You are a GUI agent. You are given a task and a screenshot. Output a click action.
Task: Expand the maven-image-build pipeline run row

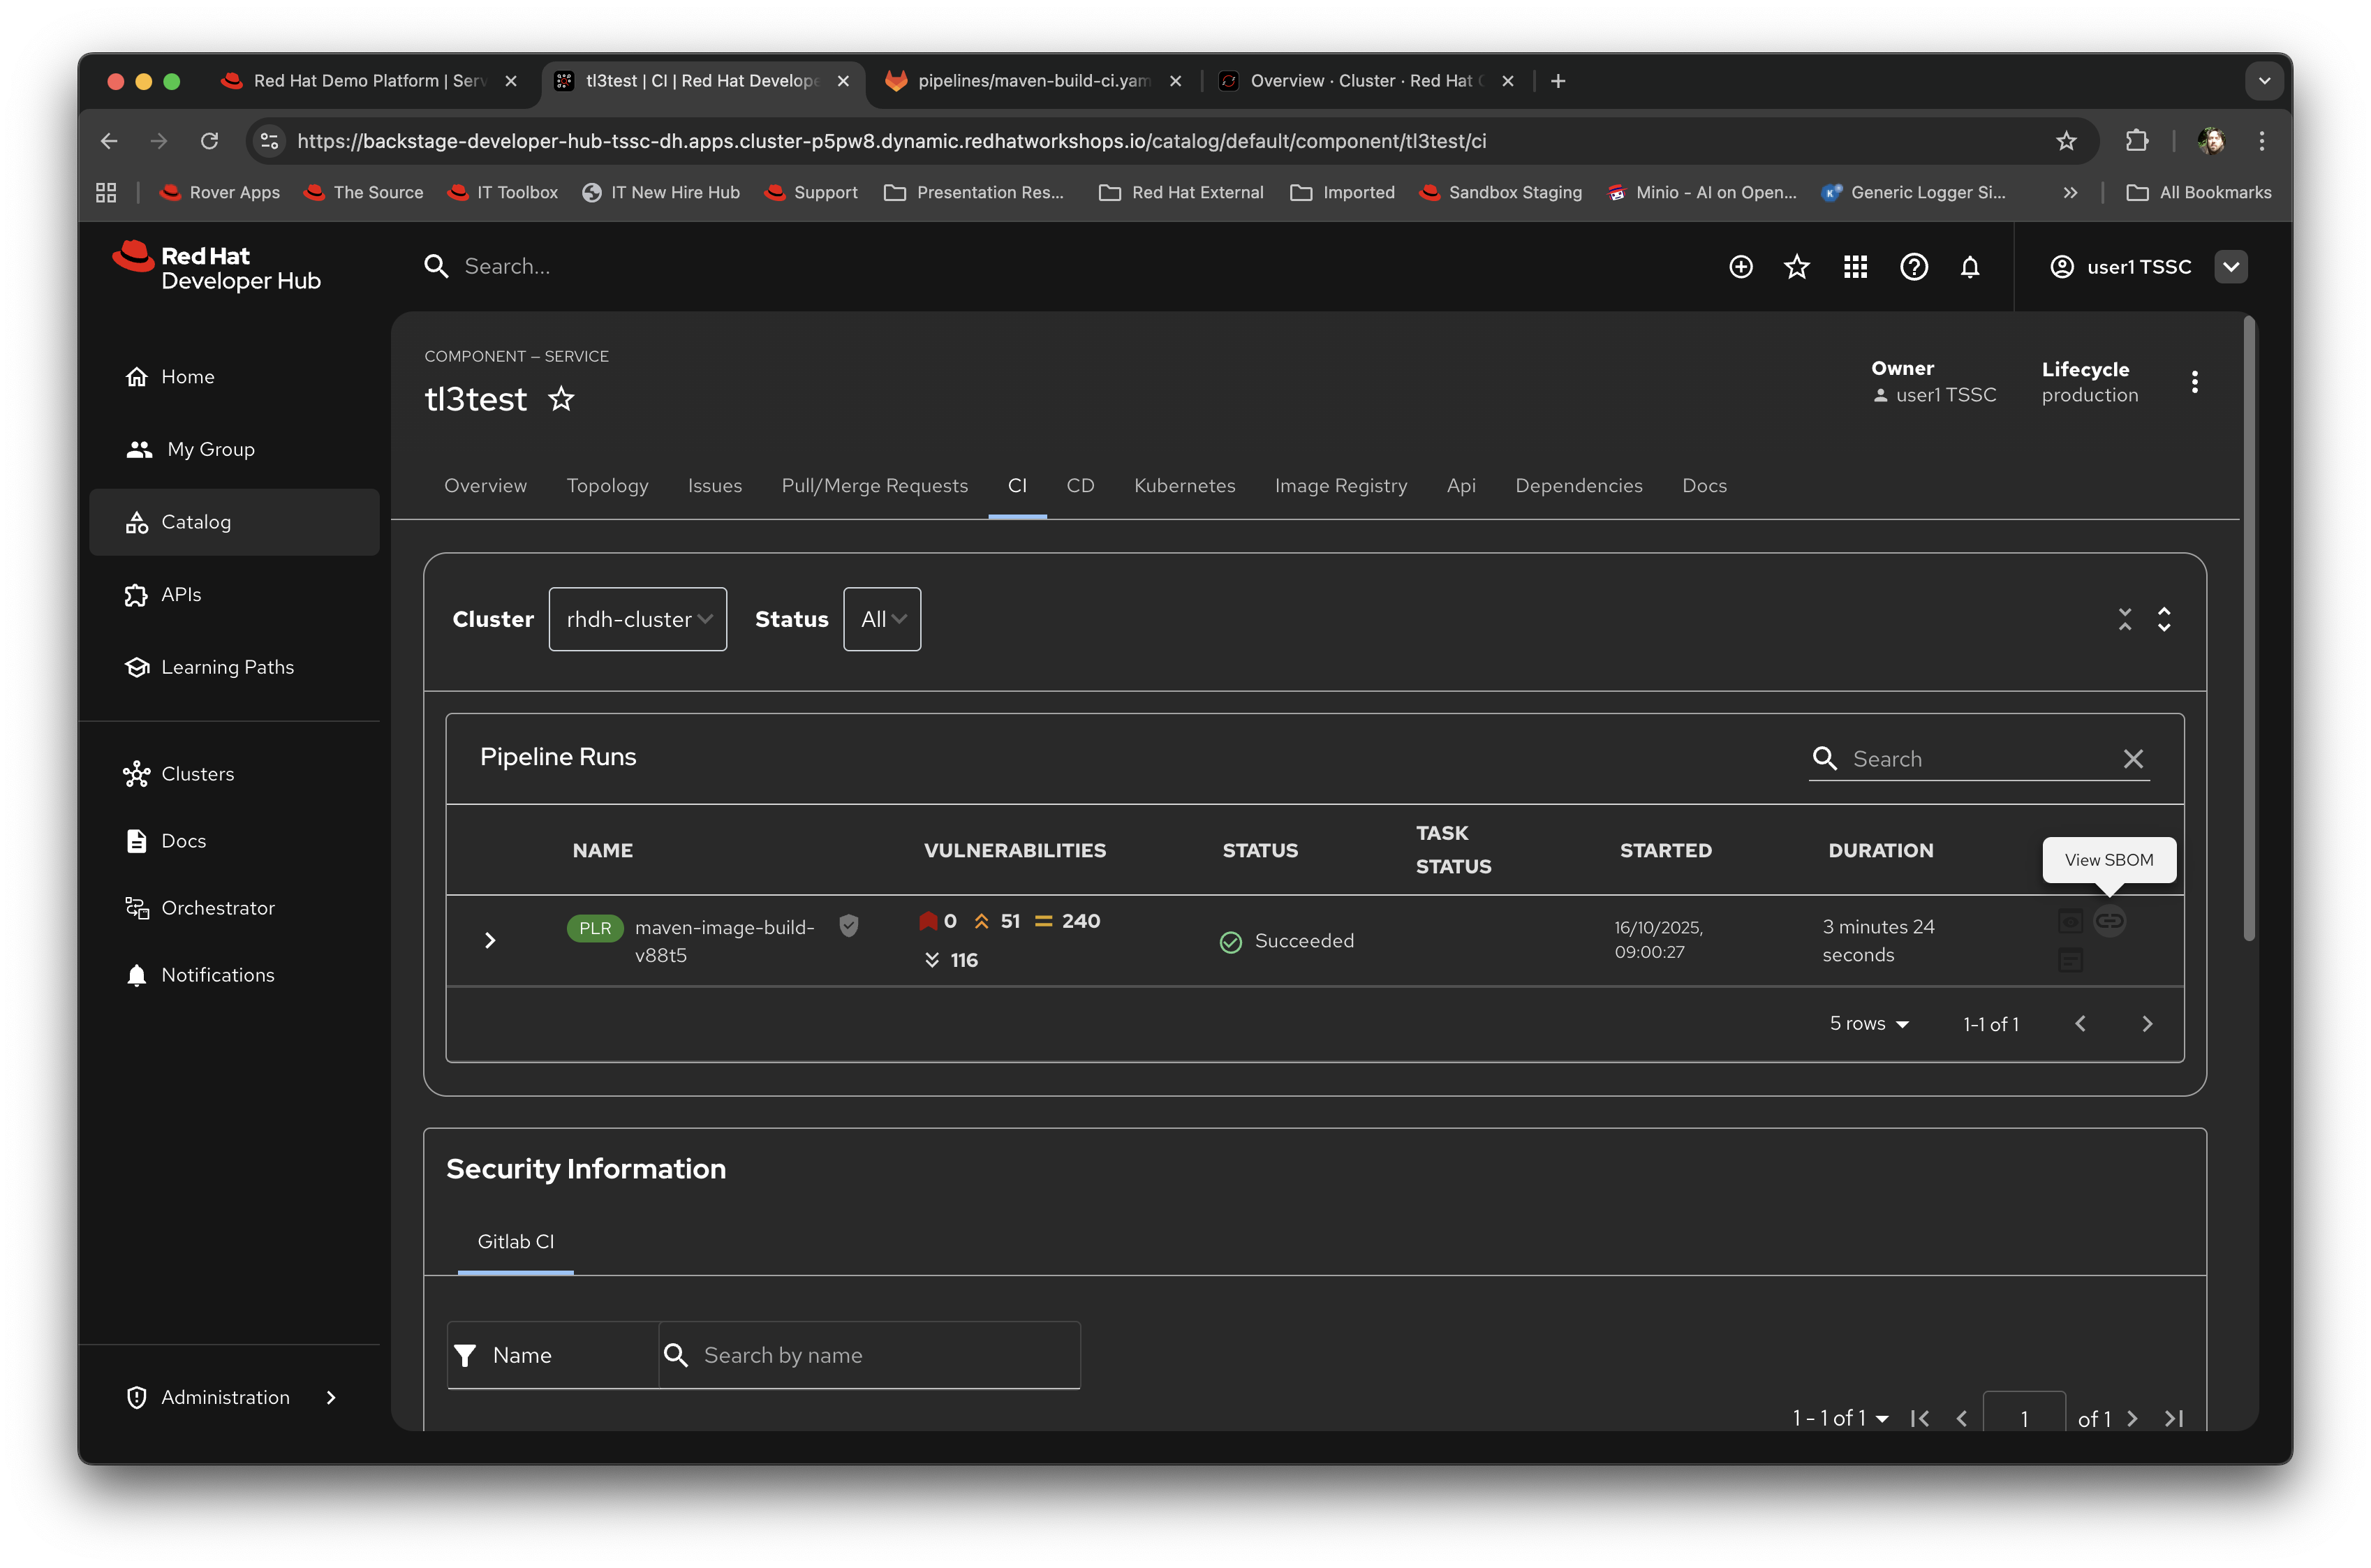click(490, 940)
